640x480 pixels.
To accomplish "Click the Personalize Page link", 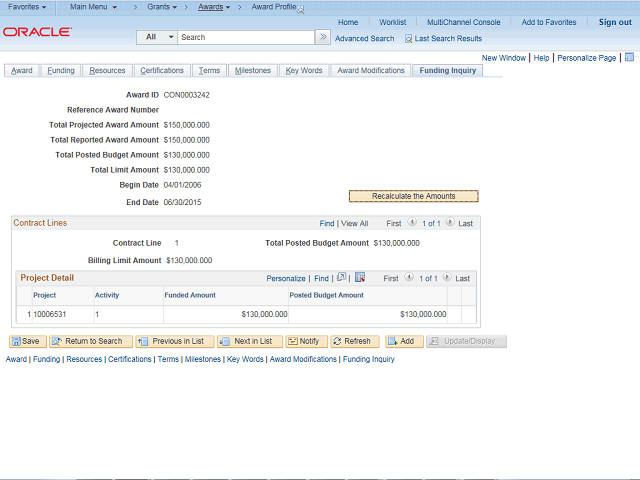I will (587, 58).
